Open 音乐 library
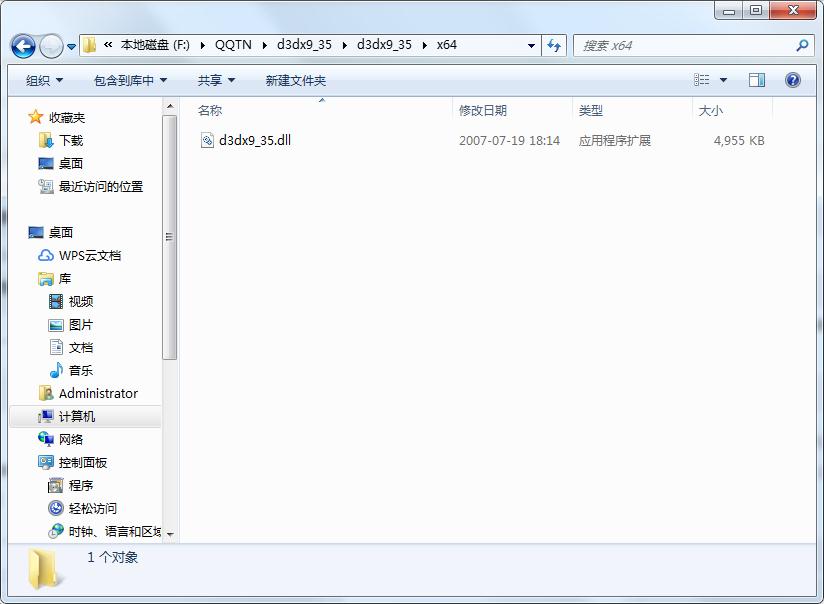The width and height of the screenshot is (824, 604). point(81,371)
